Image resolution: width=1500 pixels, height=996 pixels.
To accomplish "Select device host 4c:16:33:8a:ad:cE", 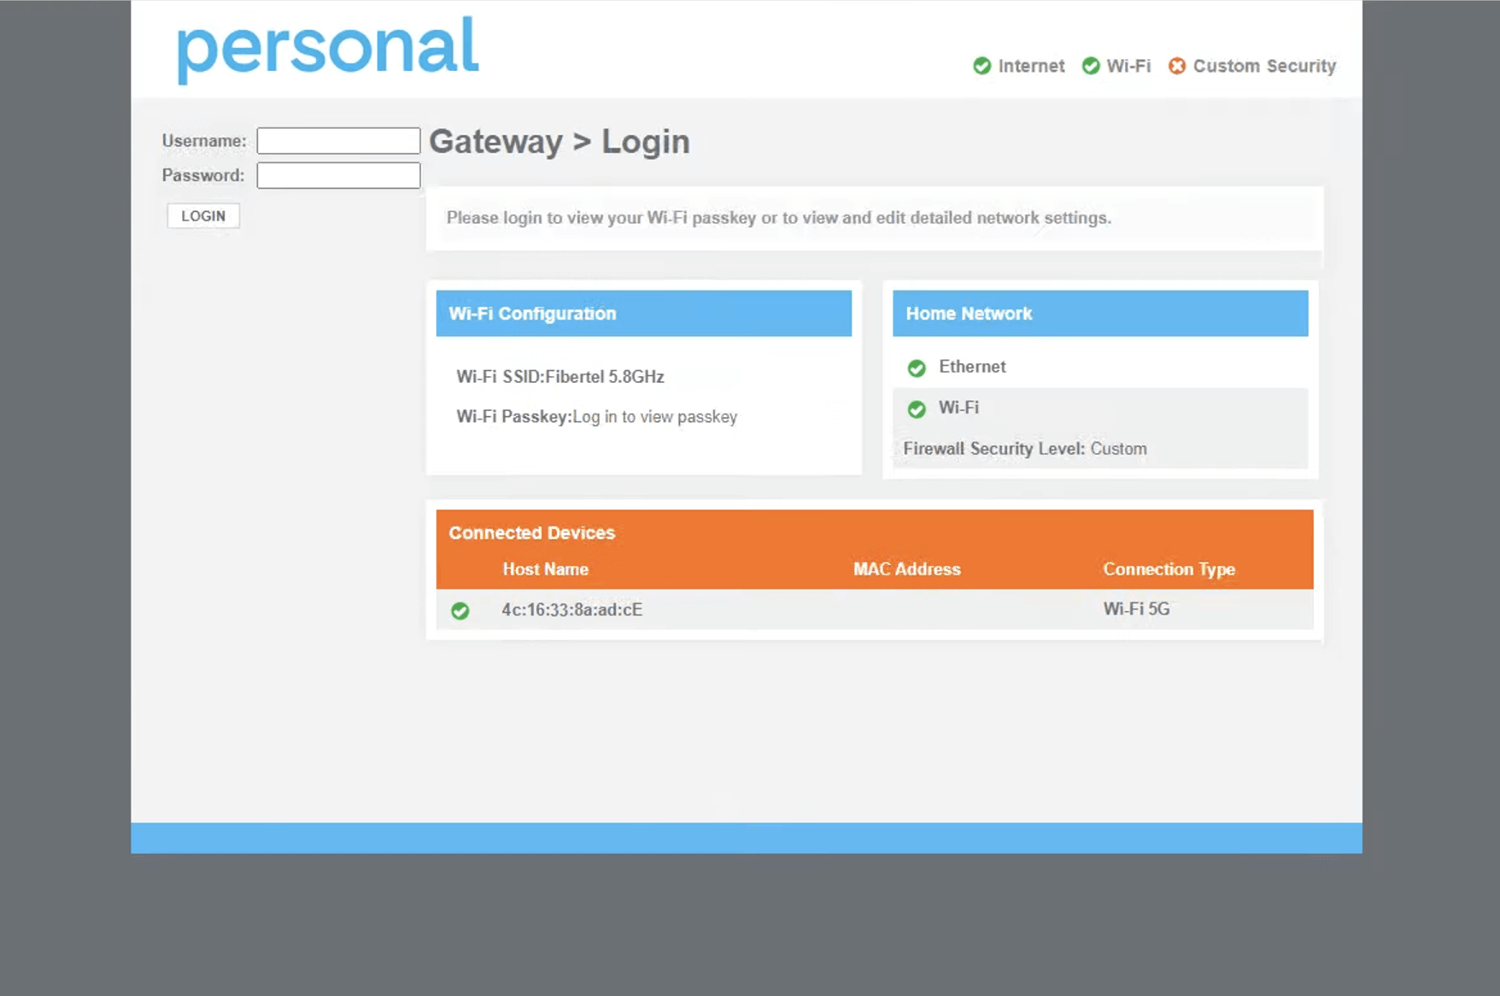I will (572, 610).
